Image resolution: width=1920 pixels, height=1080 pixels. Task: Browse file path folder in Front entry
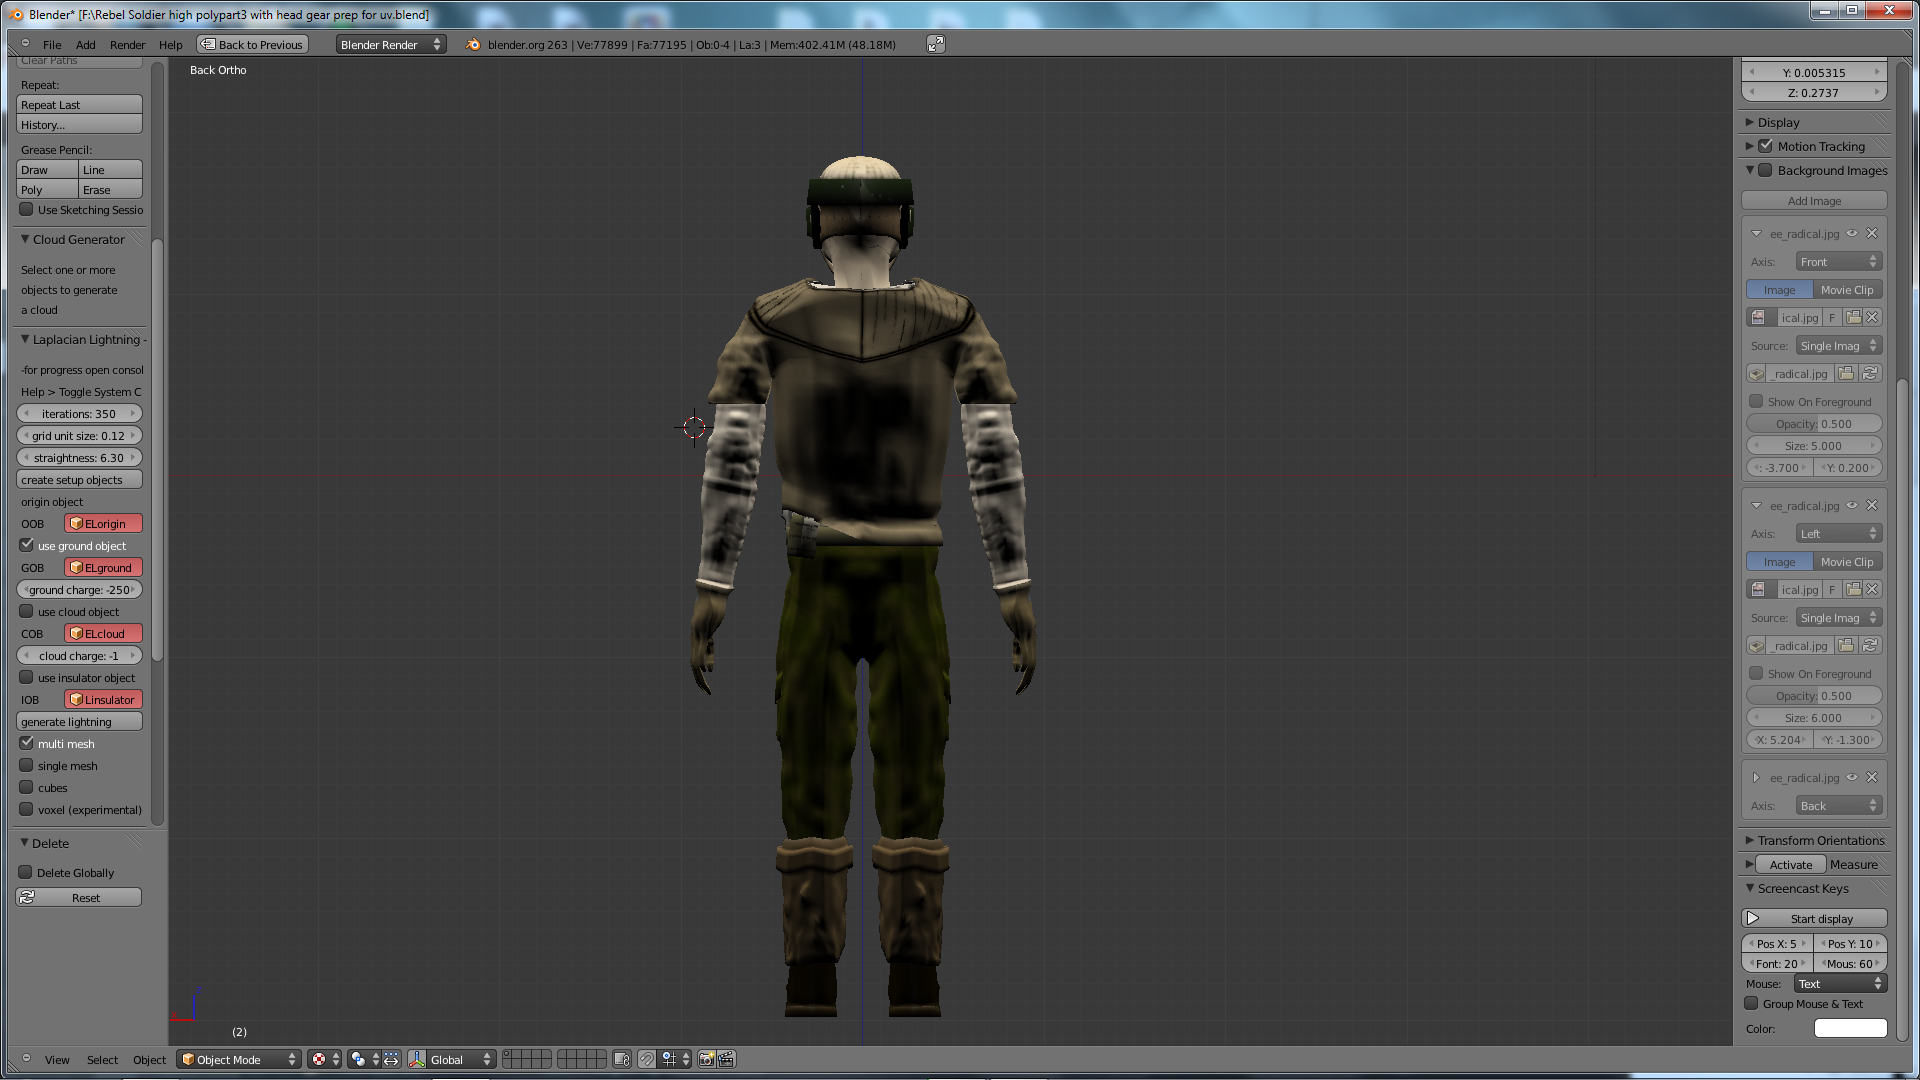click(1846, 373)
